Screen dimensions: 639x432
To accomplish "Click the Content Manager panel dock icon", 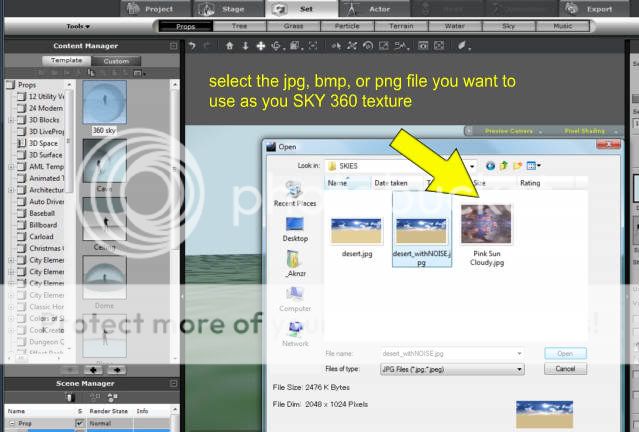I will click(174, 46).
